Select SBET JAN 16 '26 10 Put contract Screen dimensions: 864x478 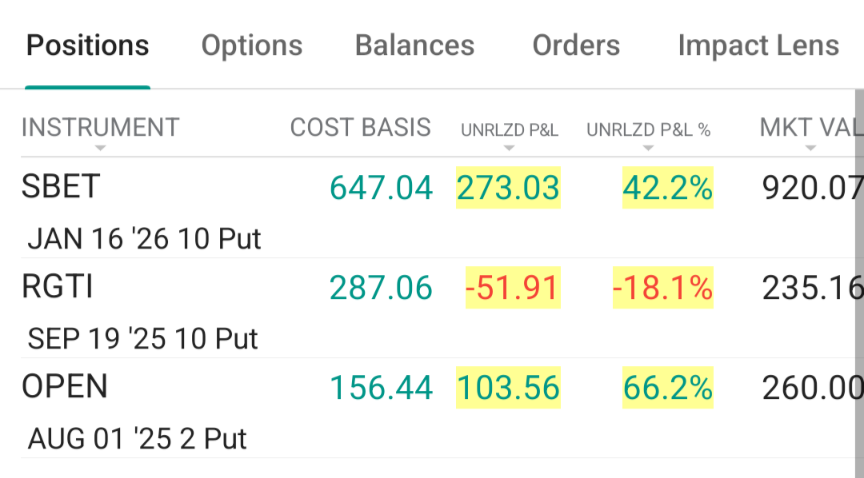[144, 239]
